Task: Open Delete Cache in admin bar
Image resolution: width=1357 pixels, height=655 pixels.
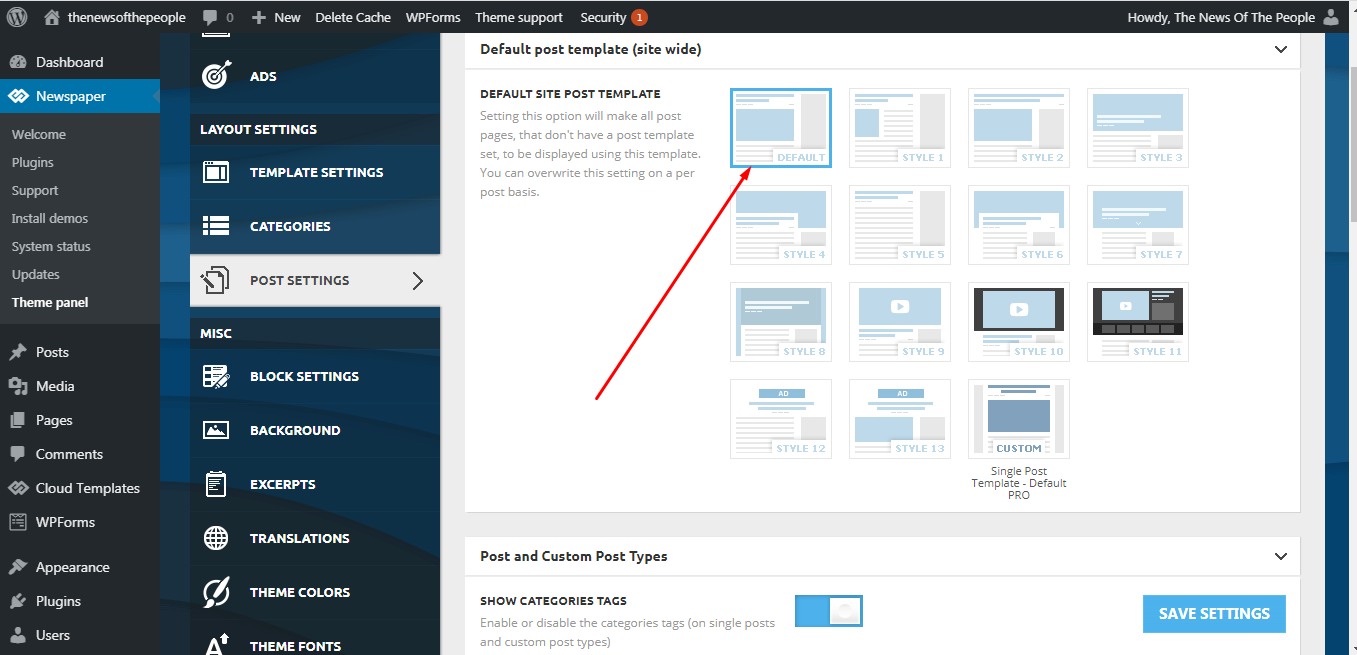Action: click(353, 17)
